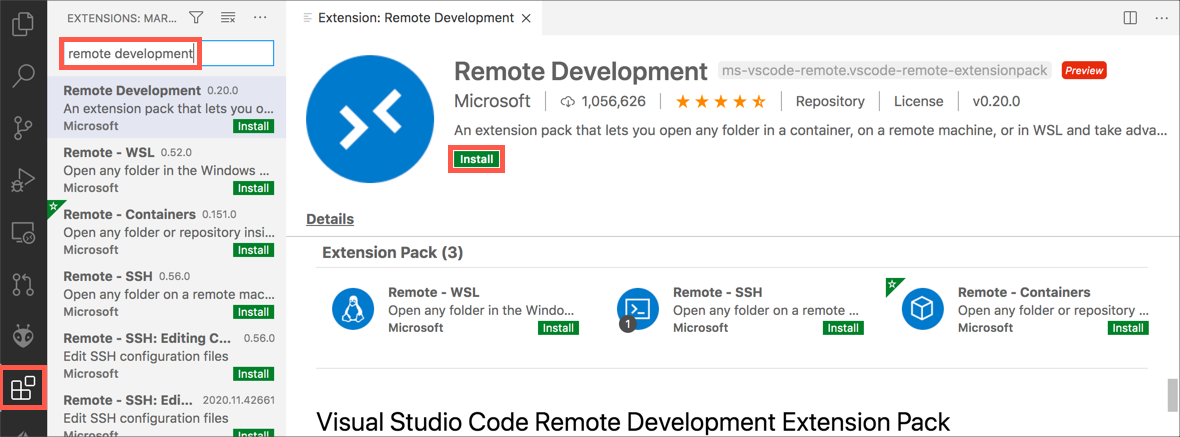Install Remote - WSL from sidebar list
Image resolution: width=1180 pixels, height=437 pixels.
point(254,188)
